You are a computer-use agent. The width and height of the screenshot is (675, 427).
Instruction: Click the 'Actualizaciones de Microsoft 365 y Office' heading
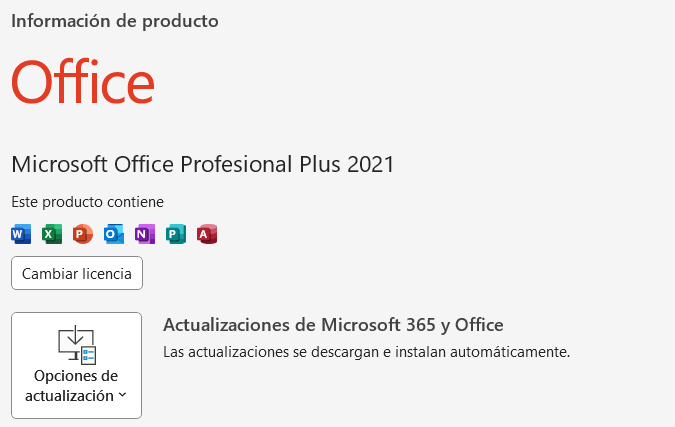coord(332,324)
